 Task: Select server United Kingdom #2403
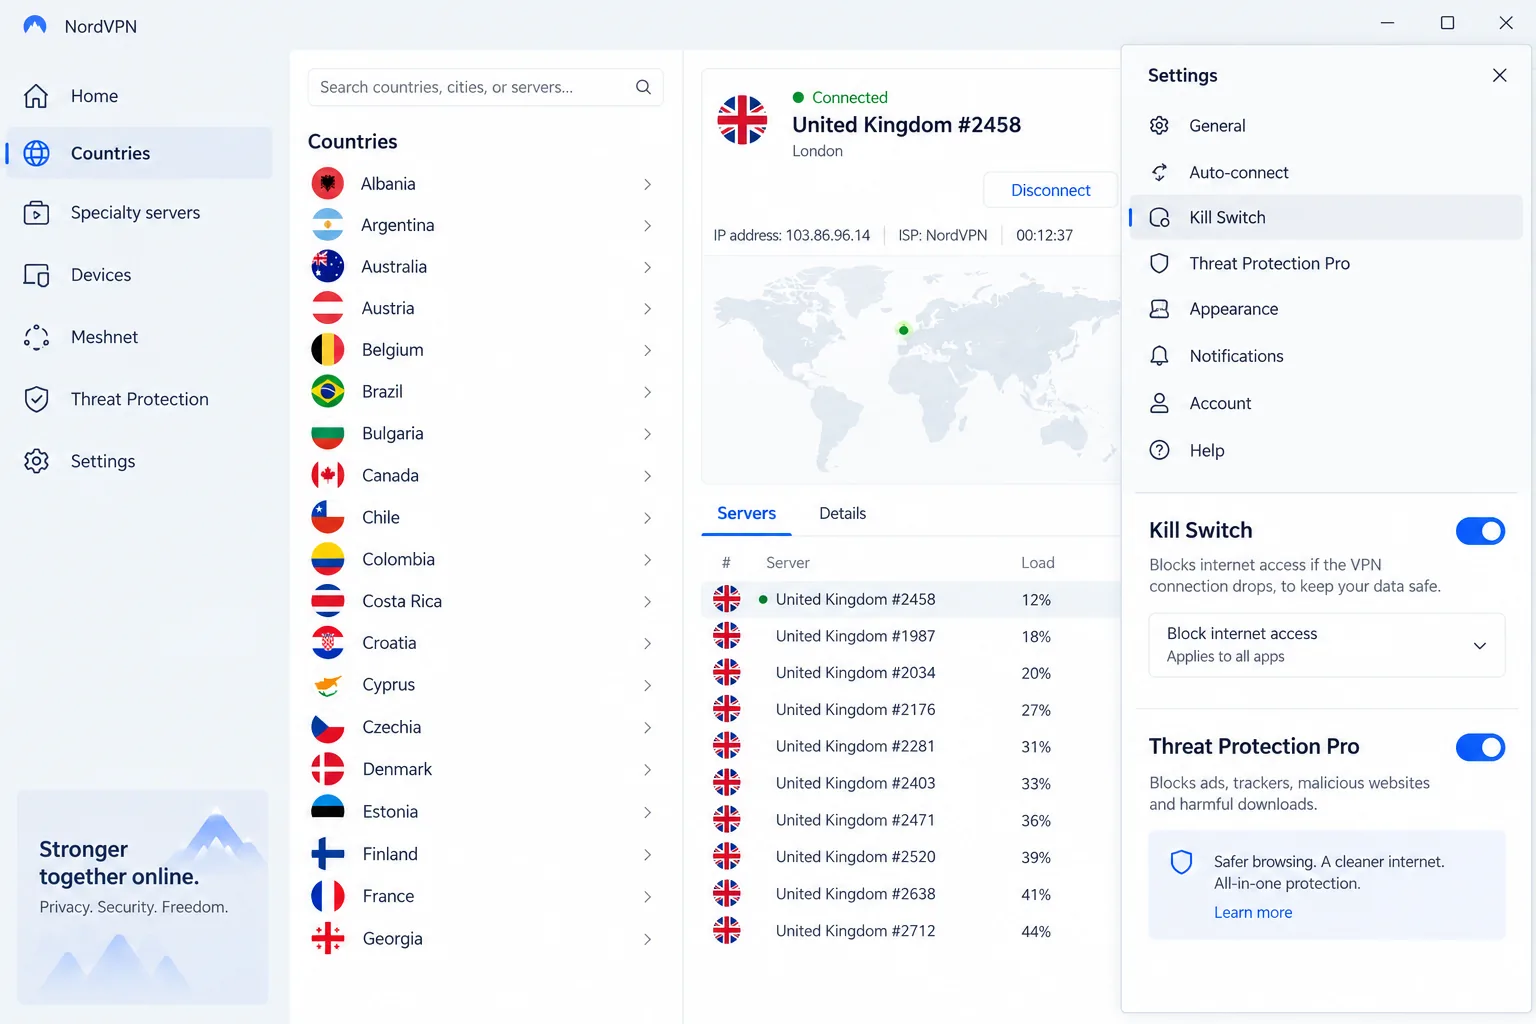(x=911, y=783)
